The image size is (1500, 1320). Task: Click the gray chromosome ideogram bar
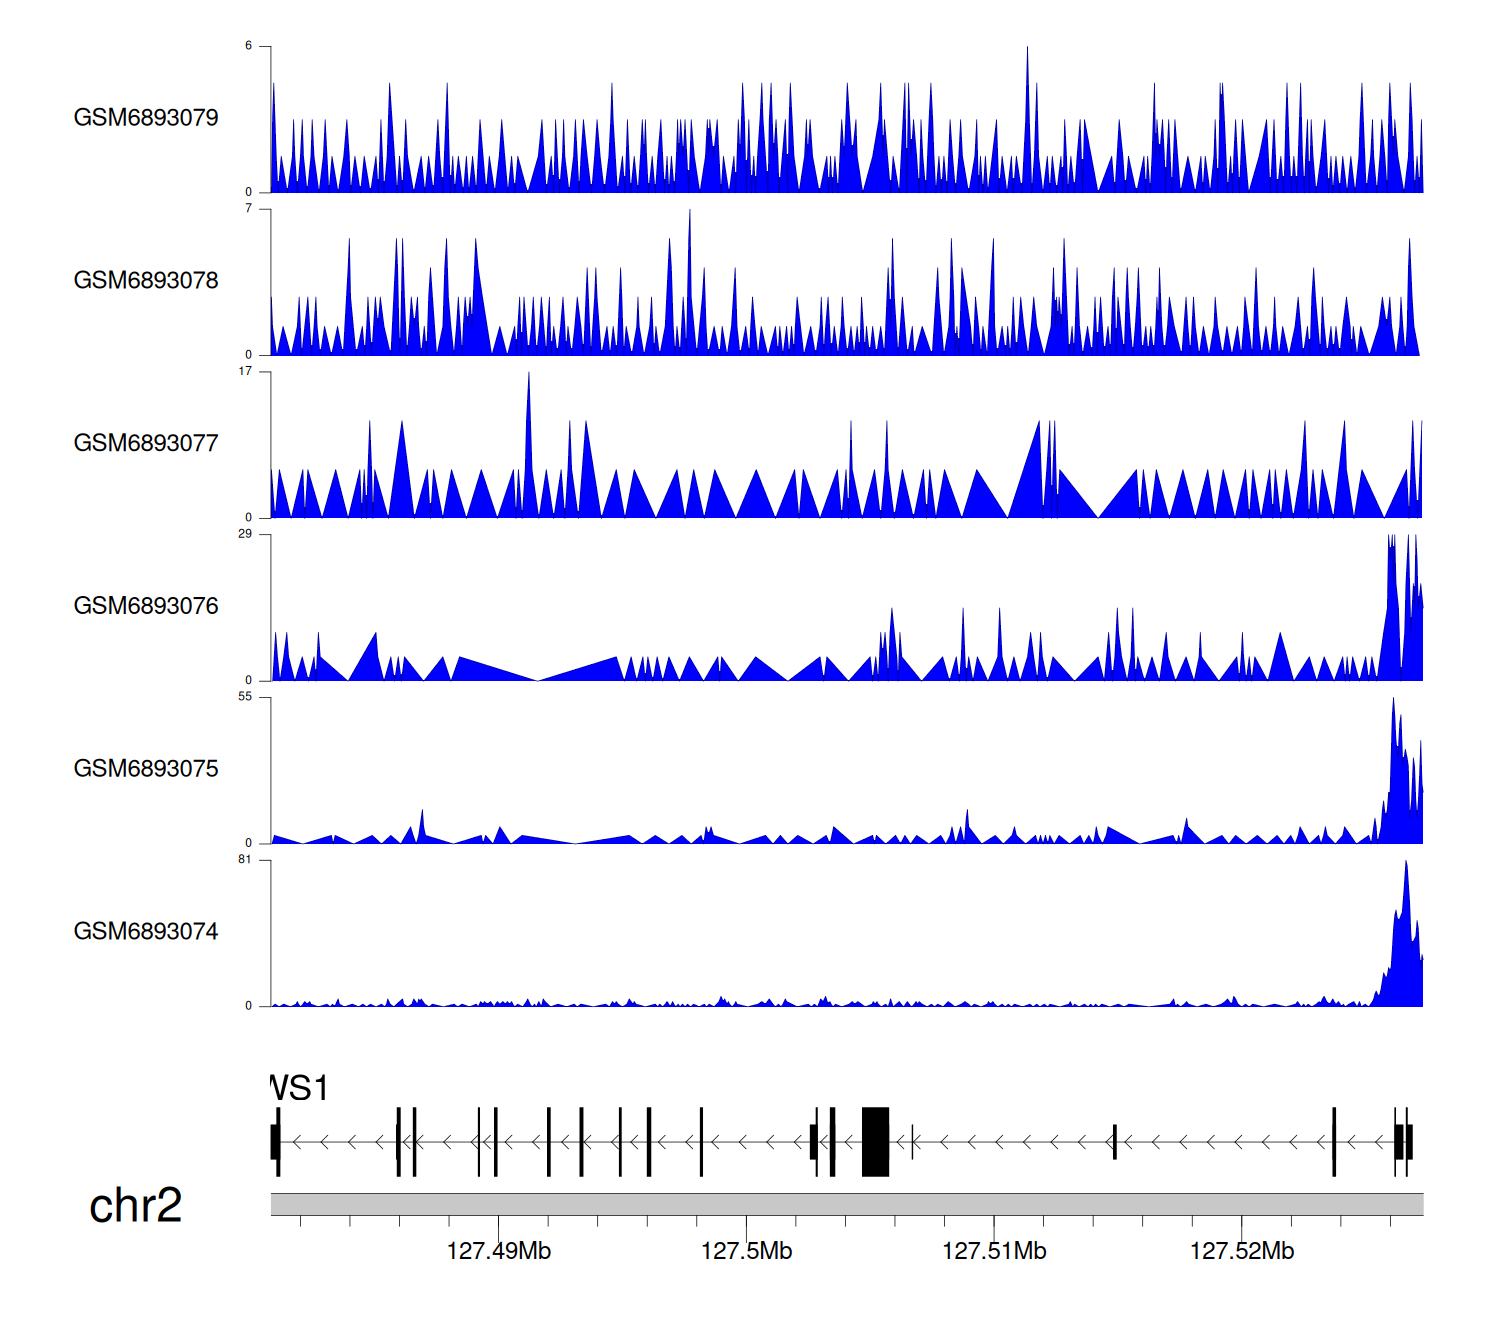[846, 1204]
